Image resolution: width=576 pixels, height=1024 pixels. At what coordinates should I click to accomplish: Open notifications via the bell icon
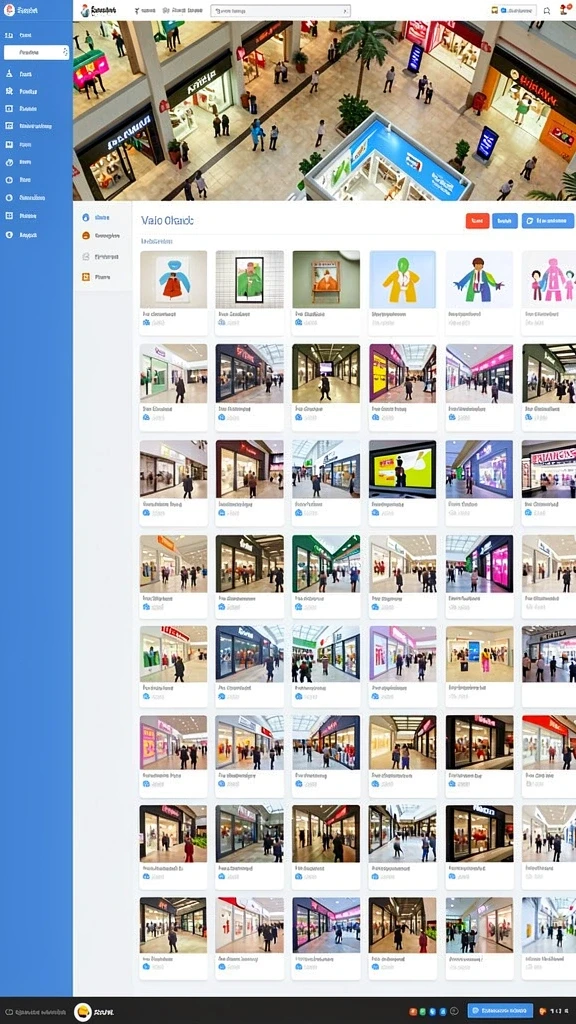(x=547, y=11)
